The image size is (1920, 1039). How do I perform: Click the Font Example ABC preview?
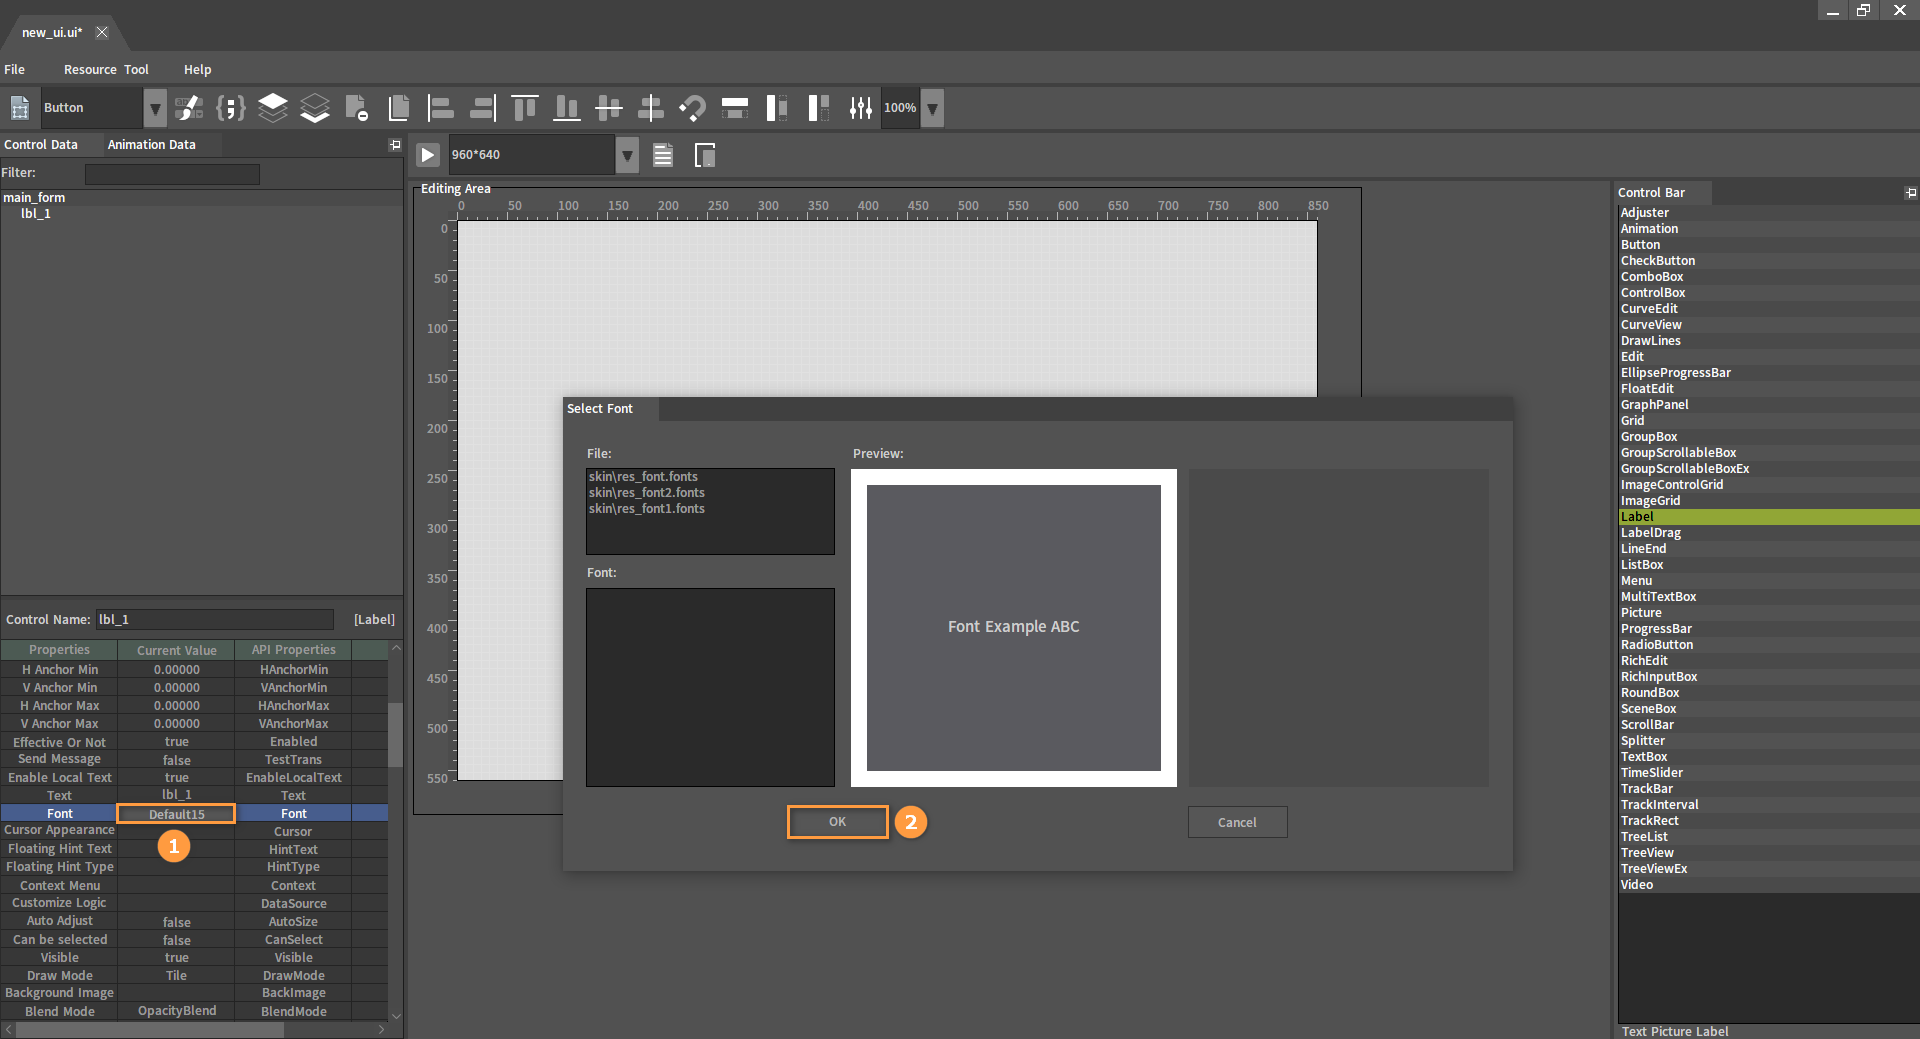(1014, 627)
